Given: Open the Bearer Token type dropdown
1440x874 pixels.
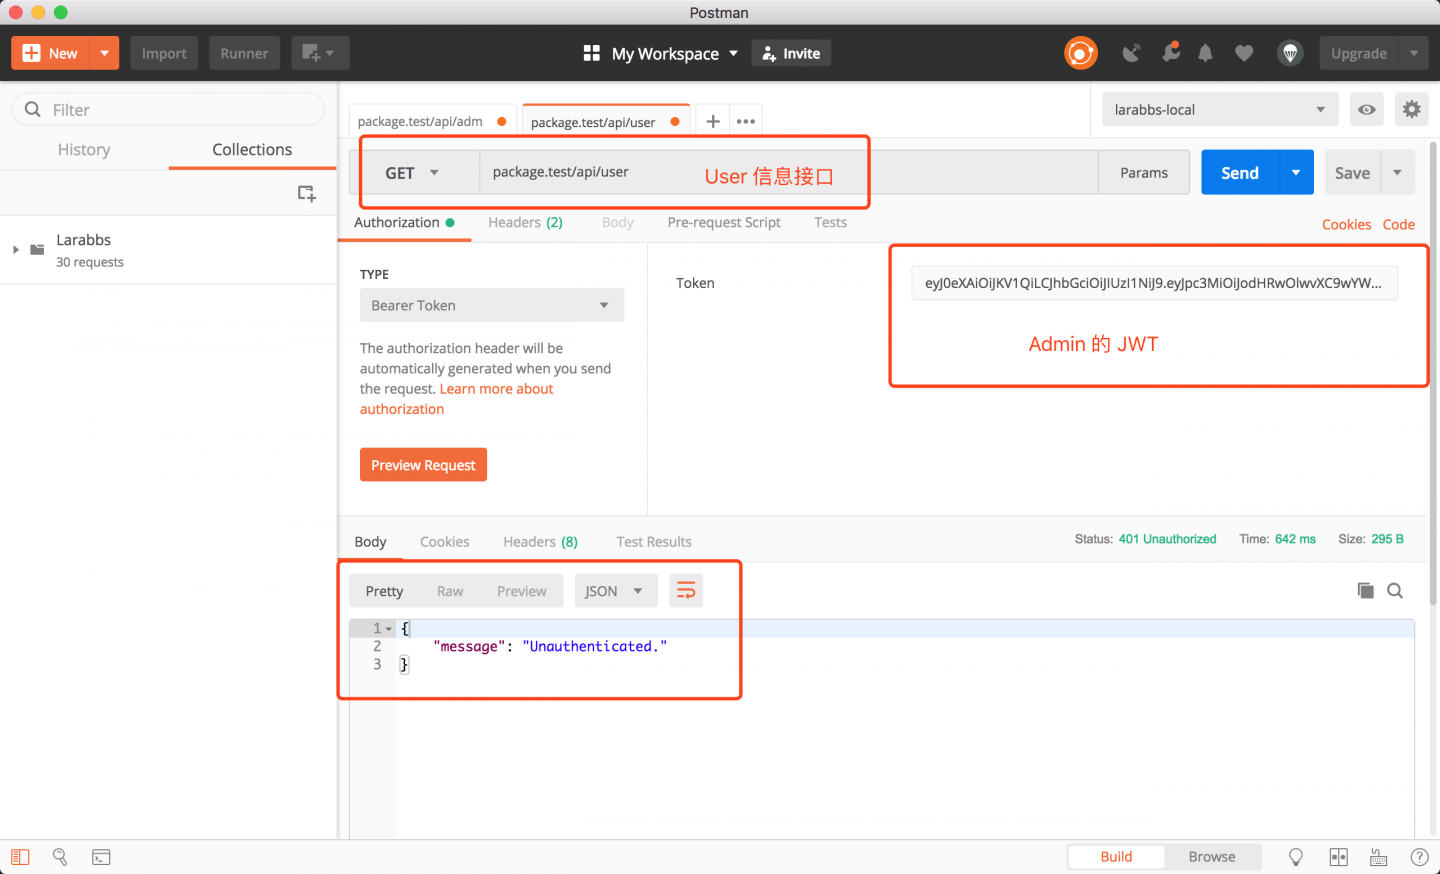Looking at the screenshot, I should [x=492, y=305].
